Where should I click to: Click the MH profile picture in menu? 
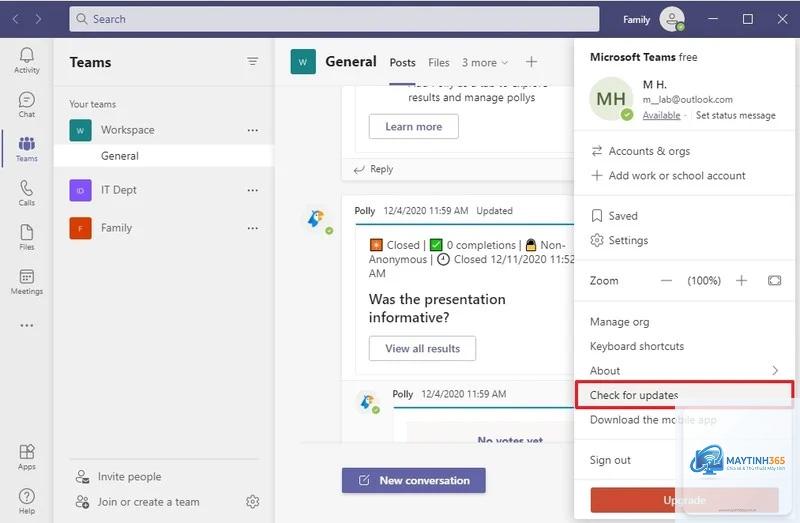[x=611, y=98]
